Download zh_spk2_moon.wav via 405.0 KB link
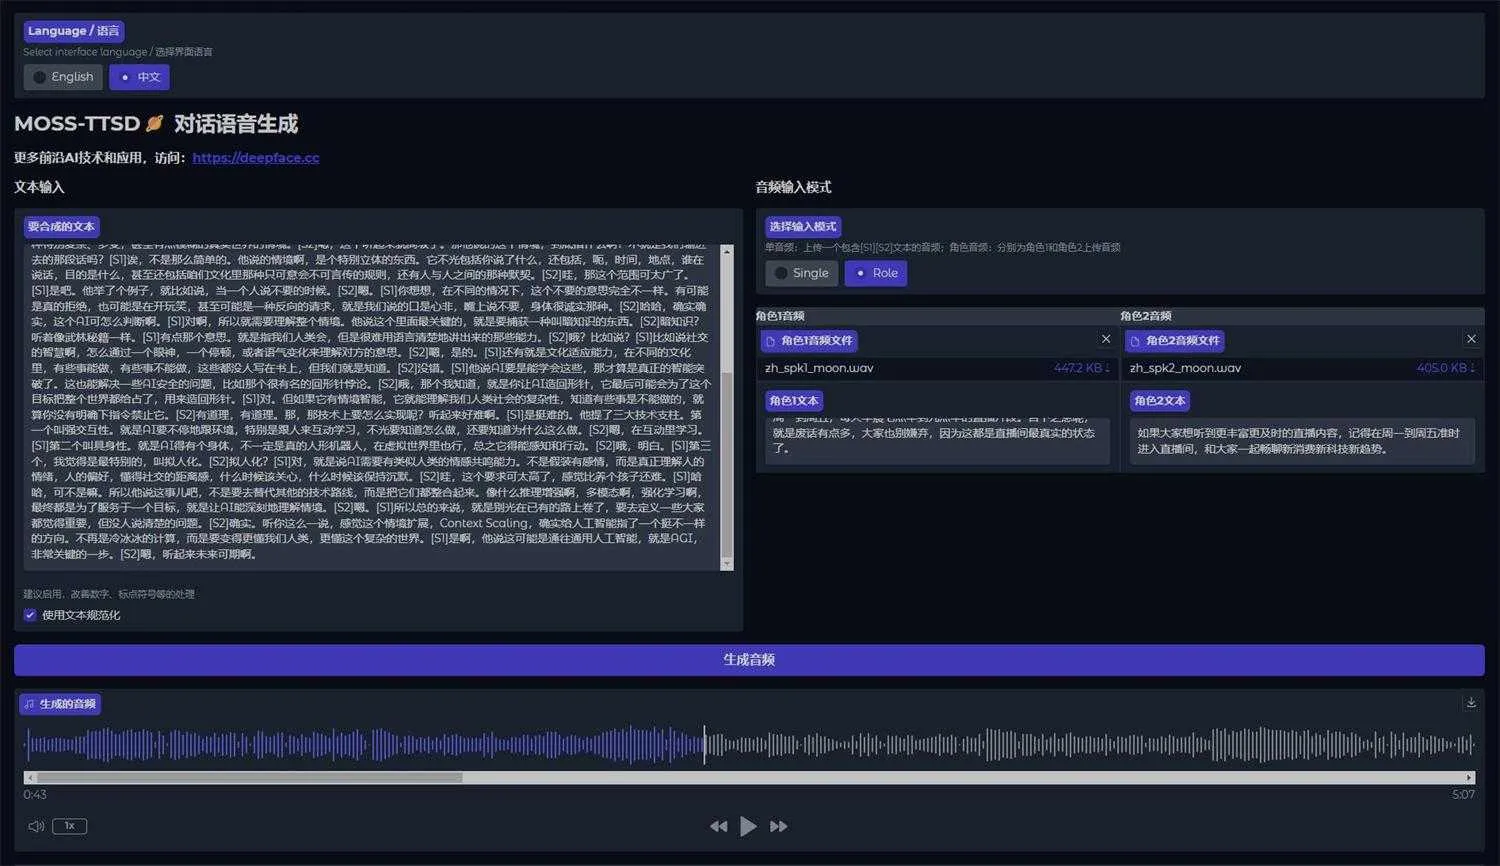 [x=1445, y=368]
